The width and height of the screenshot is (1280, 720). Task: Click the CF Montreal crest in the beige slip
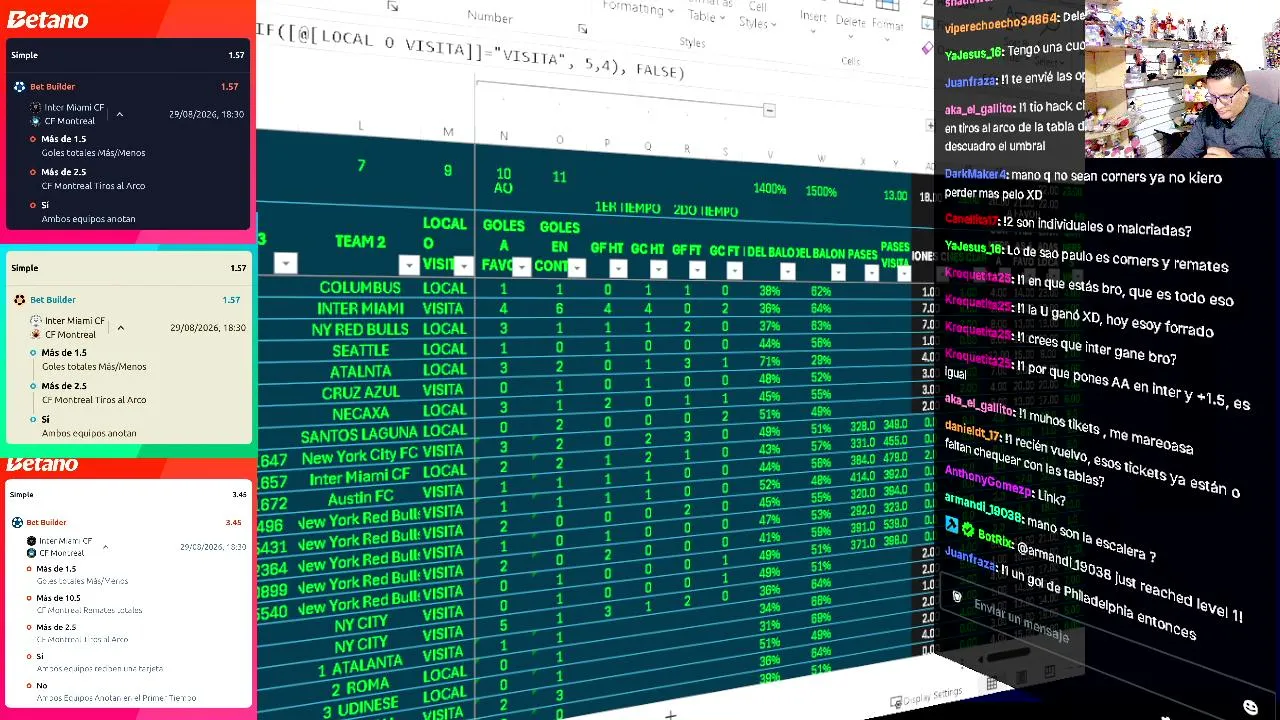point(36,334)
